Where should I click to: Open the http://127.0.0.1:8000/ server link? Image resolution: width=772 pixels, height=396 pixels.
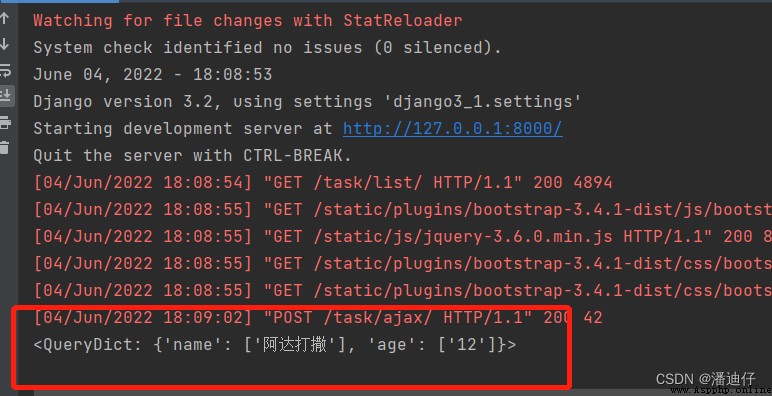(x=452, y=129)
